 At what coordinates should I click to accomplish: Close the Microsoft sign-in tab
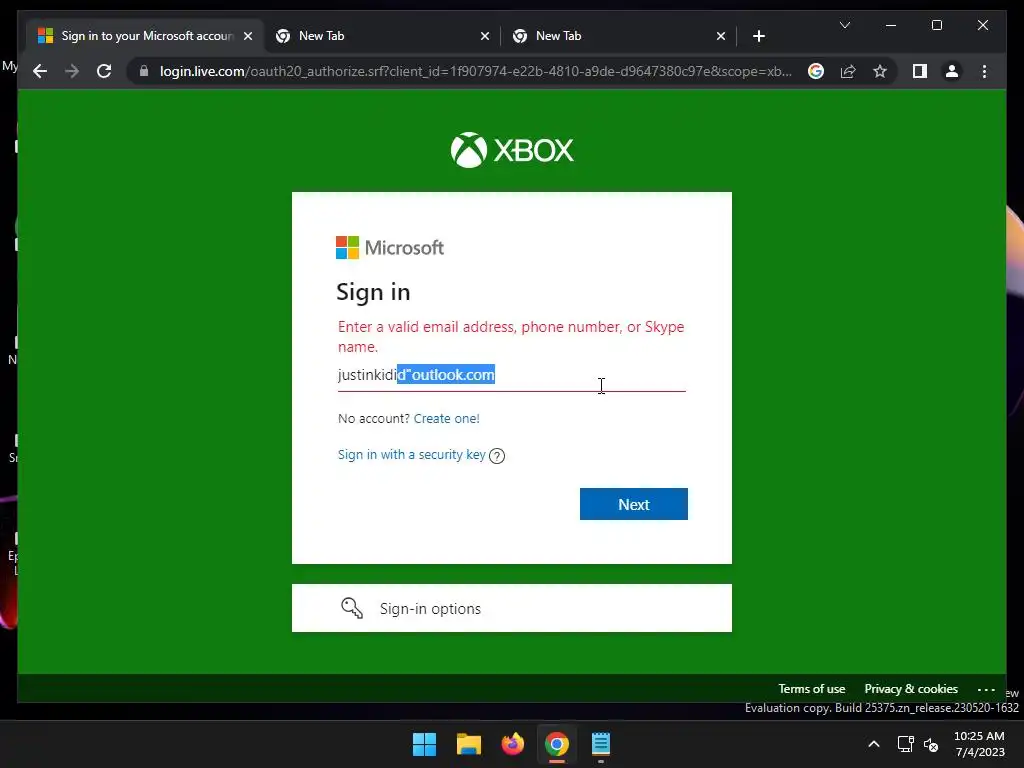pyautogui.click(x=248, y=37)
